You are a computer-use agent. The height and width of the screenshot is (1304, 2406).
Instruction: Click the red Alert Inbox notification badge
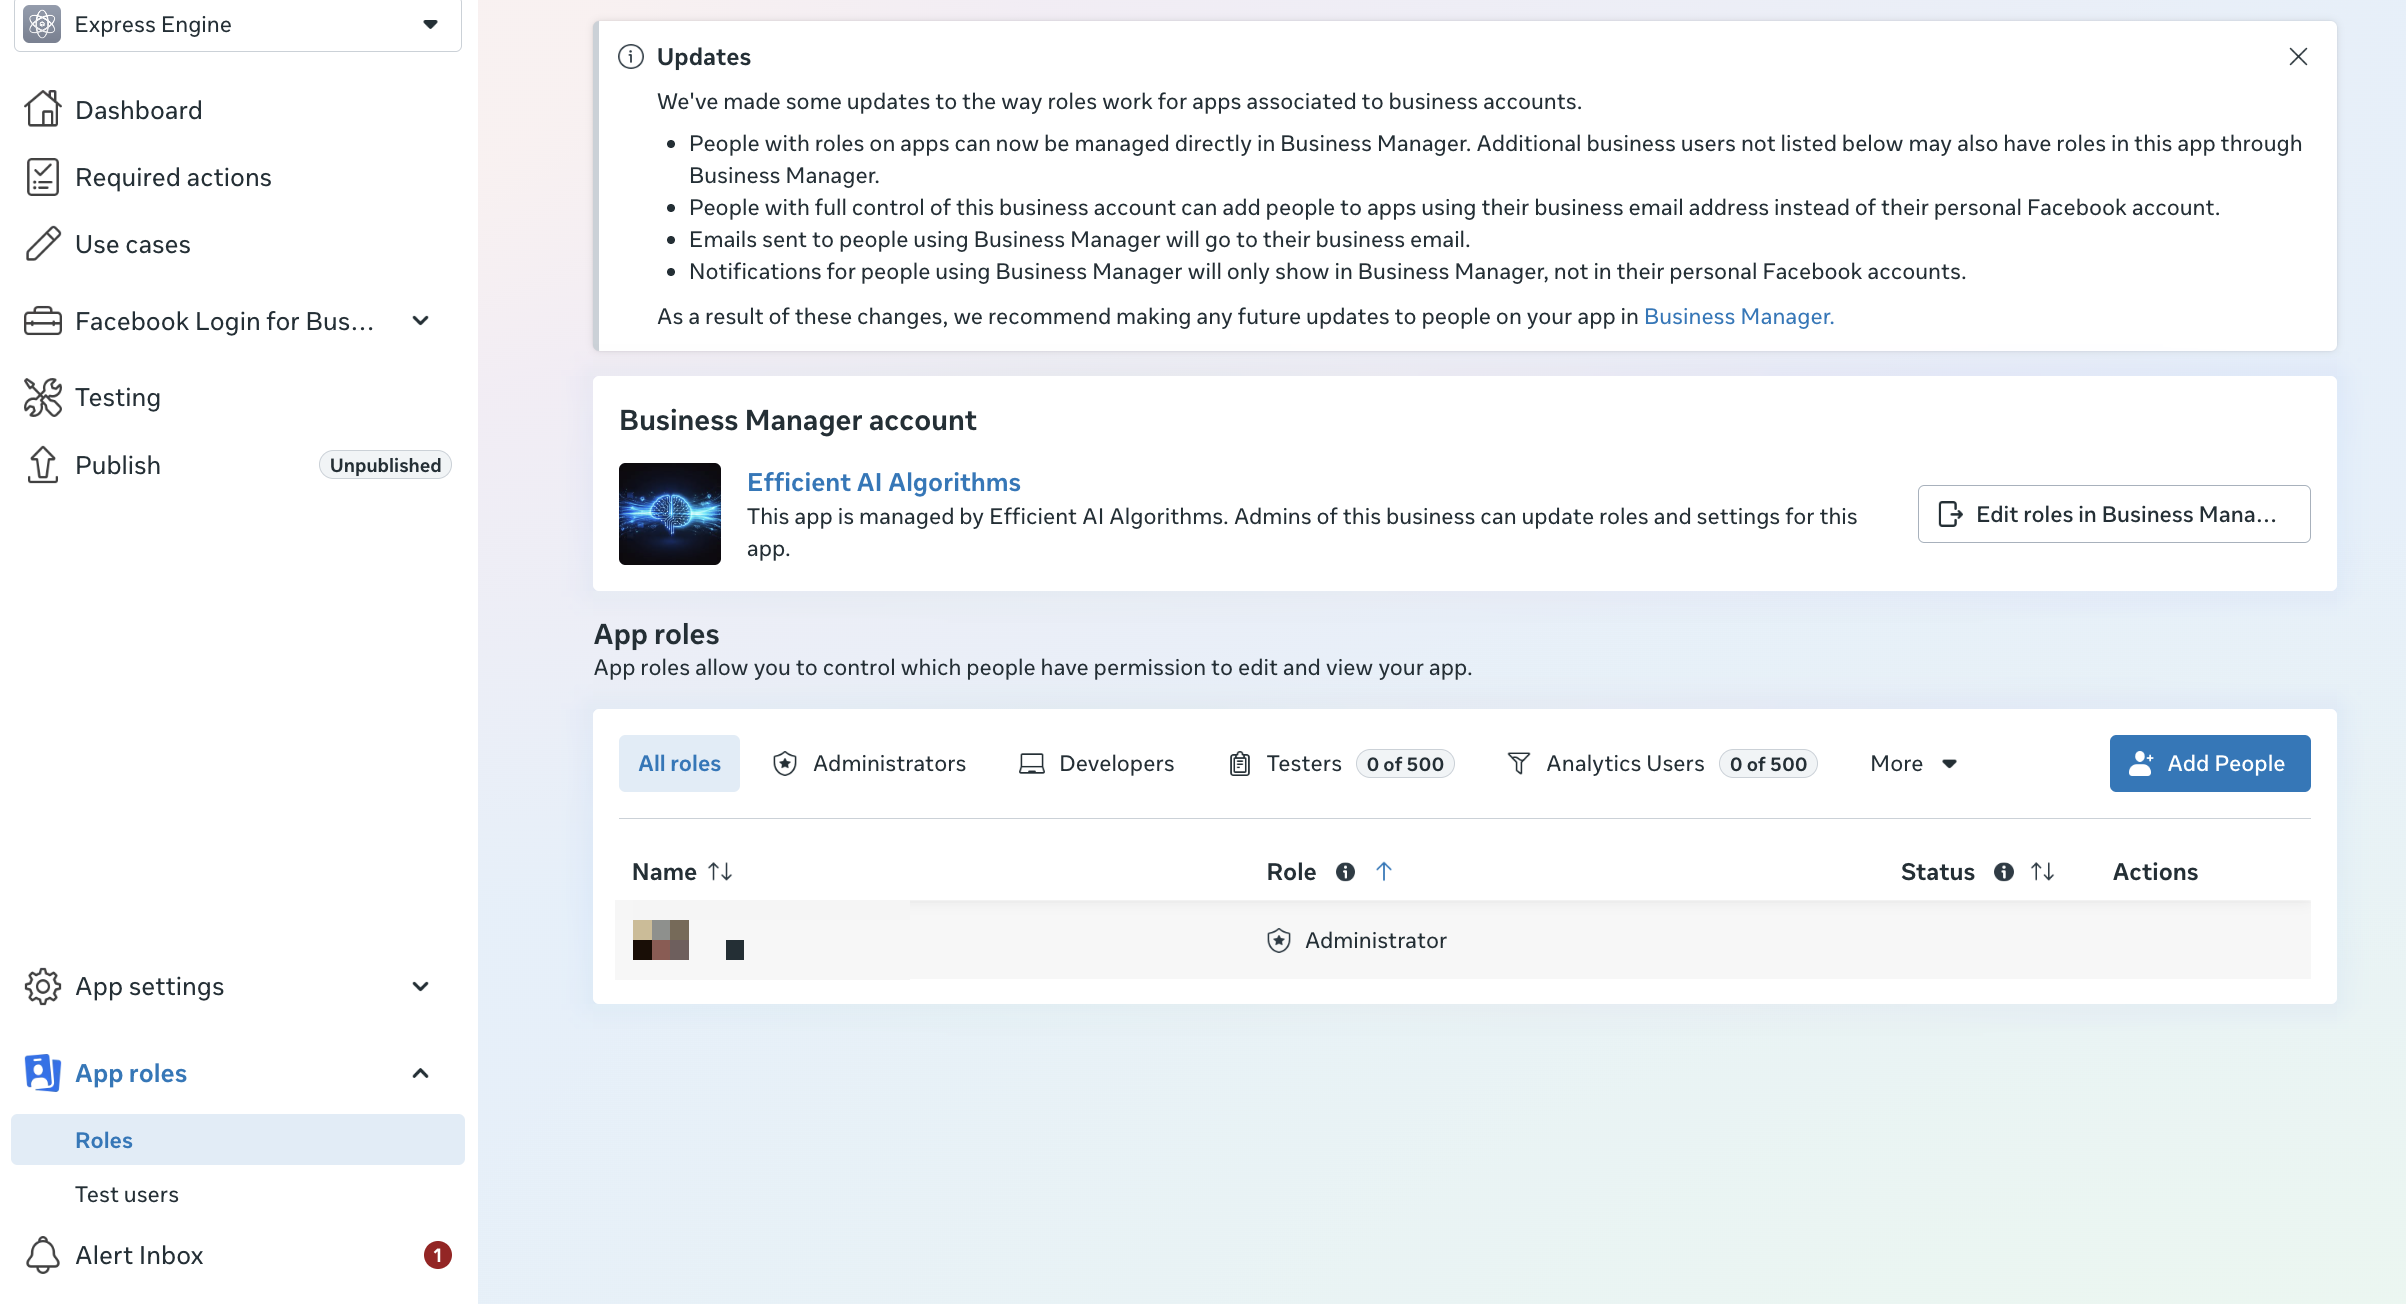[x=437, y=1255]
